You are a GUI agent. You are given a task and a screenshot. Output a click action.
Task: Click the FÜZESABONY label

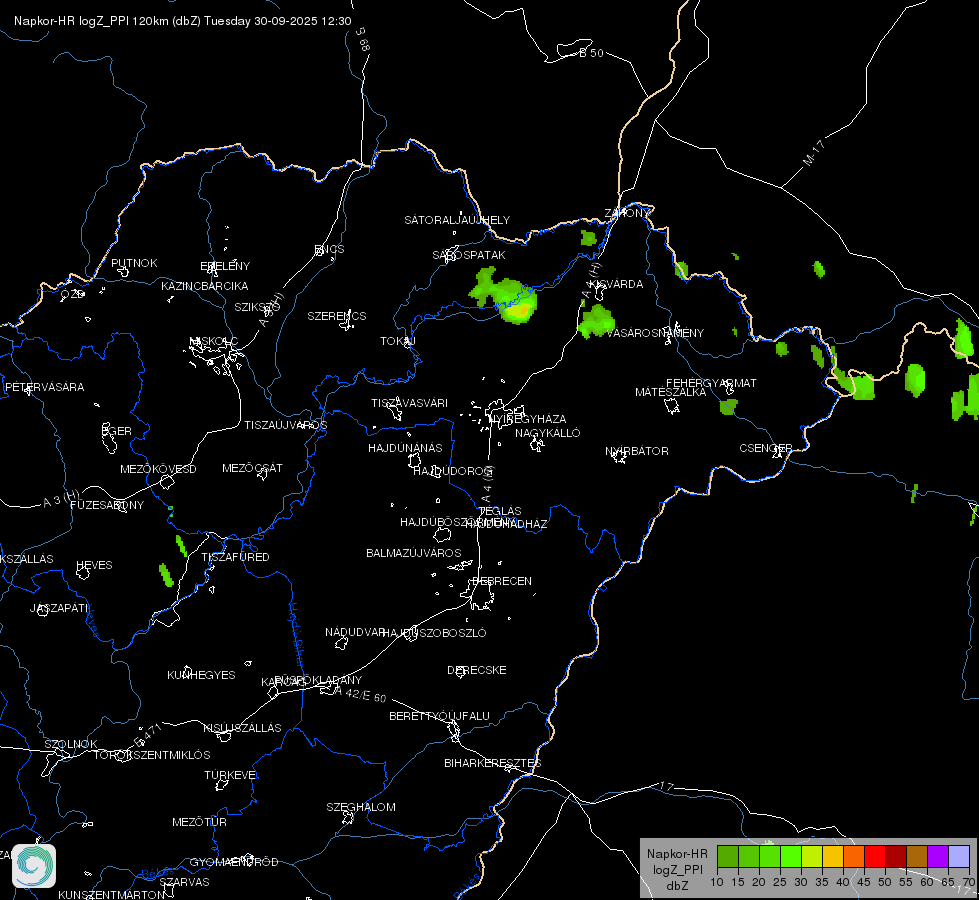click(x=107, y=505)
